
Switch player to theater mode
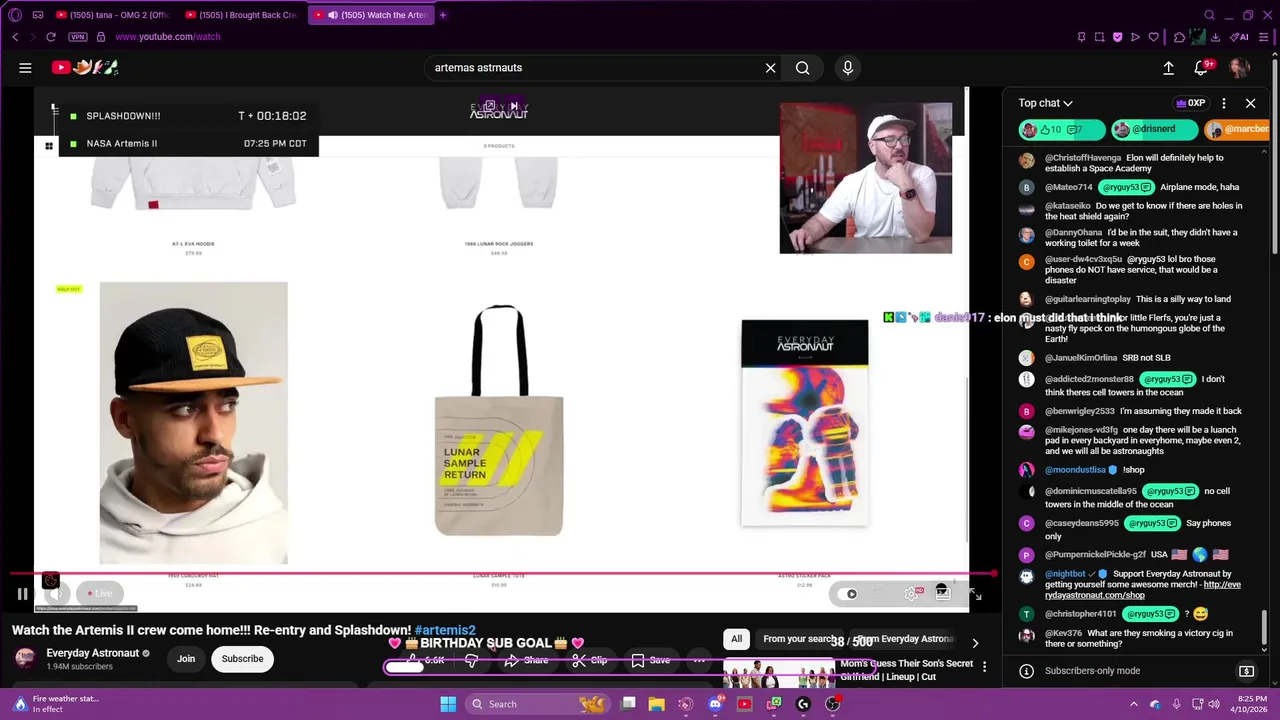click(x=942, y=594)
